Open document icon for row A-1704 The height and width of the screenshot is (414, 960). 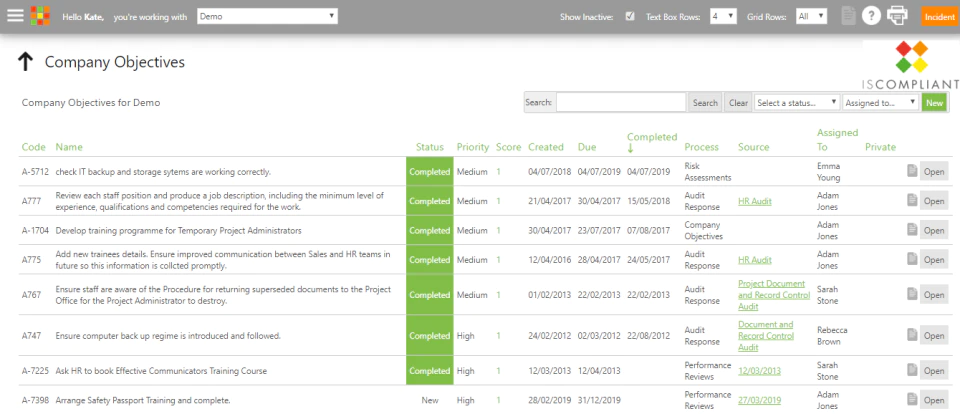(912, 230)
